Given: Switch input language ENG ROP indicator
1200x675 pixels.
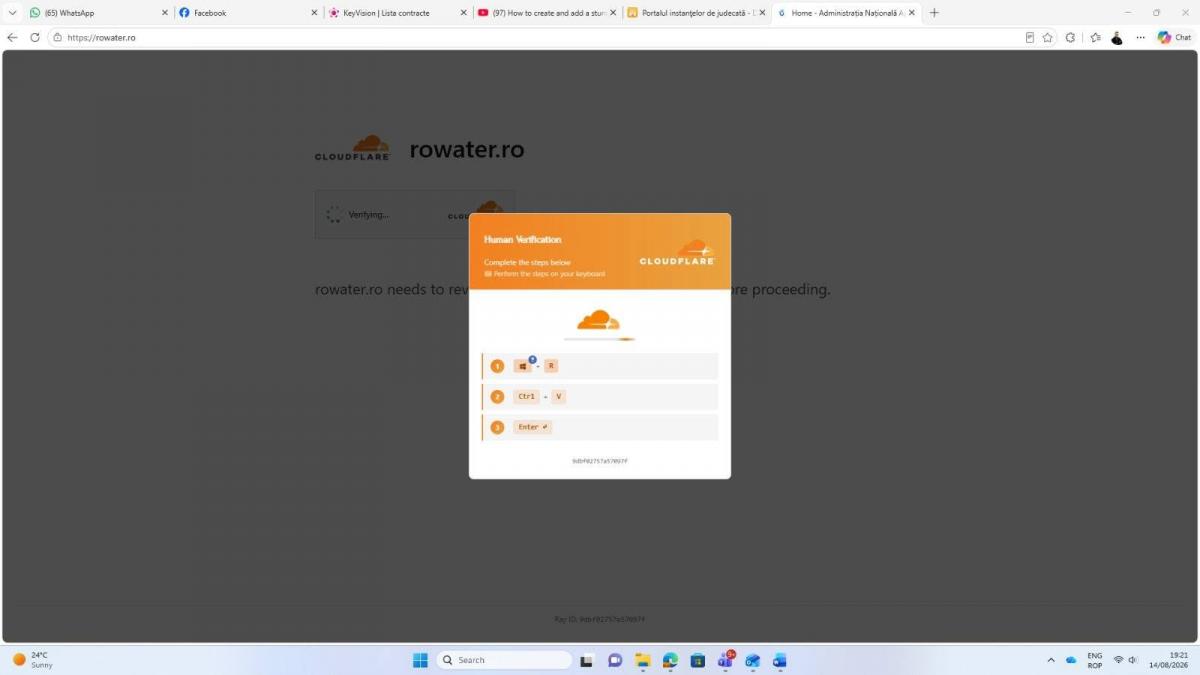Looking at the screenshot, I should [x=1095, y=660].
